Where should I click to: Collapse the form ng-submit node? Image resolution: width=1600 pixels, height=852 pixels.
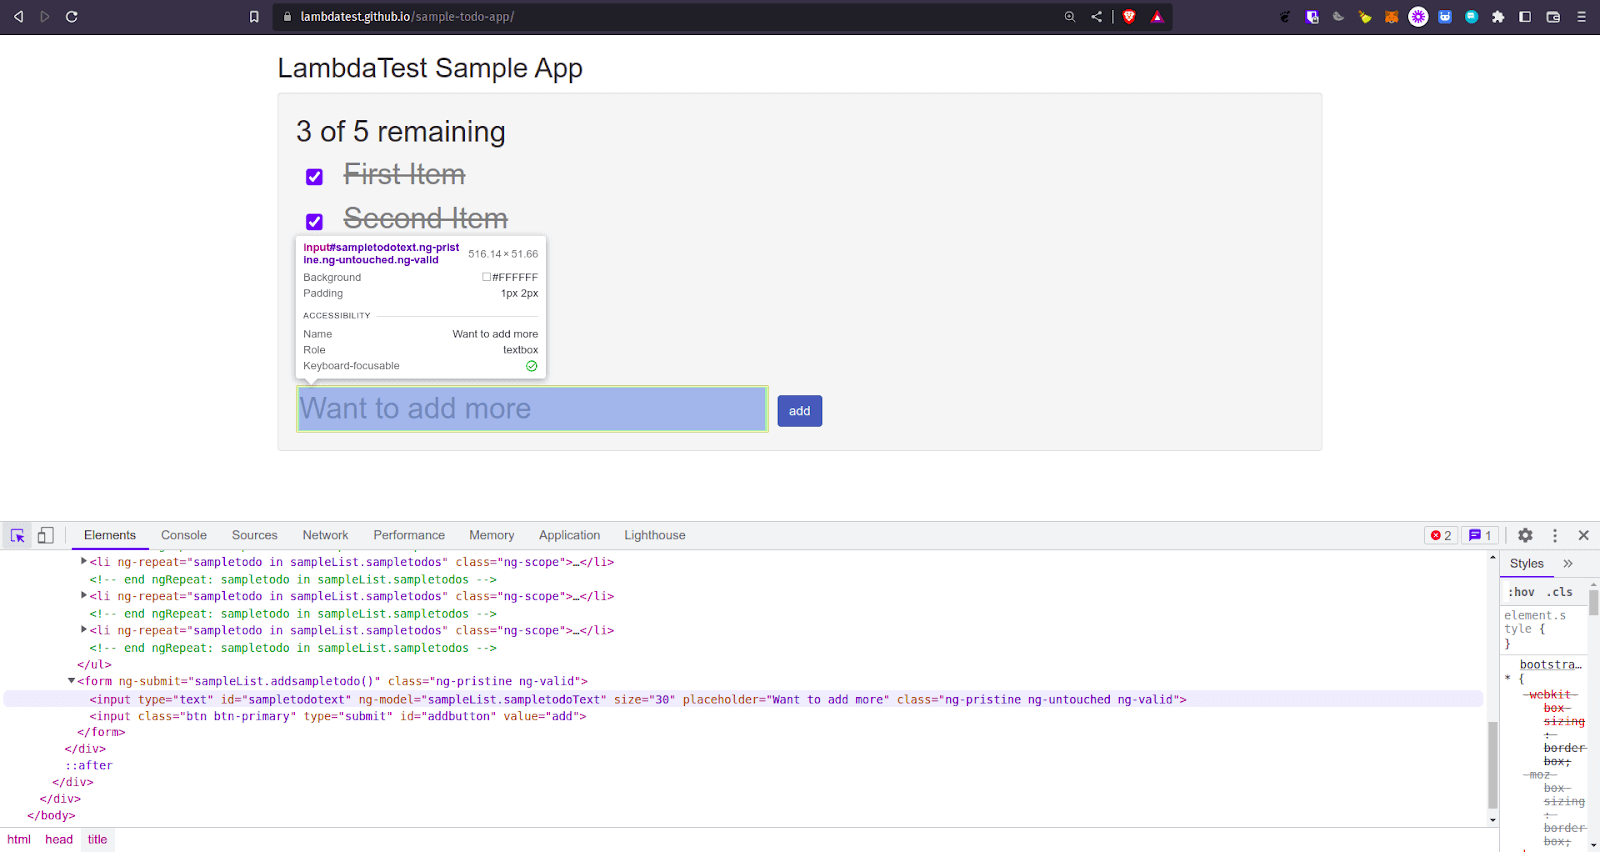tap(71, 681)
